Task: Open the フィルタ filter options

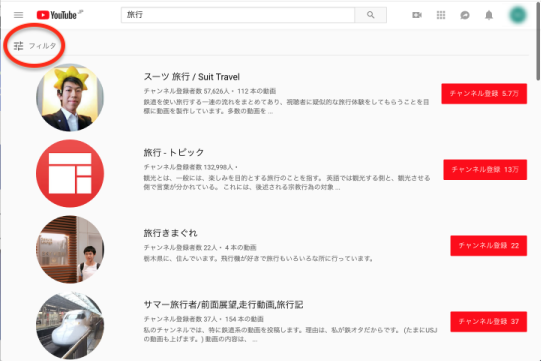Action: click(35, 46)
